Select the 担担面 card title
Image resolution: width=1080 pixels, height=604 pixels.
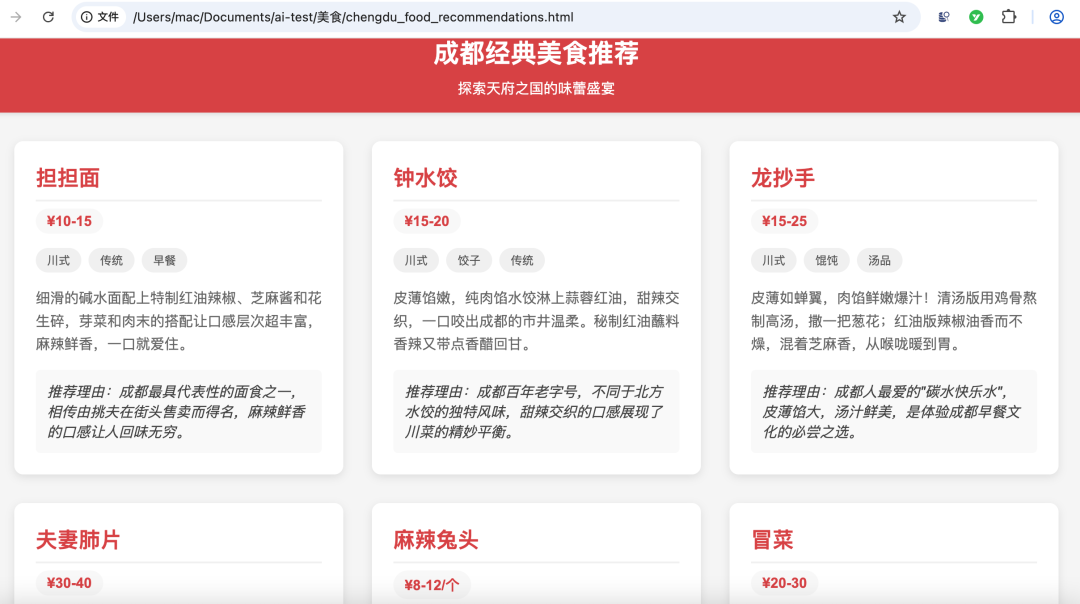pos(68,178)
